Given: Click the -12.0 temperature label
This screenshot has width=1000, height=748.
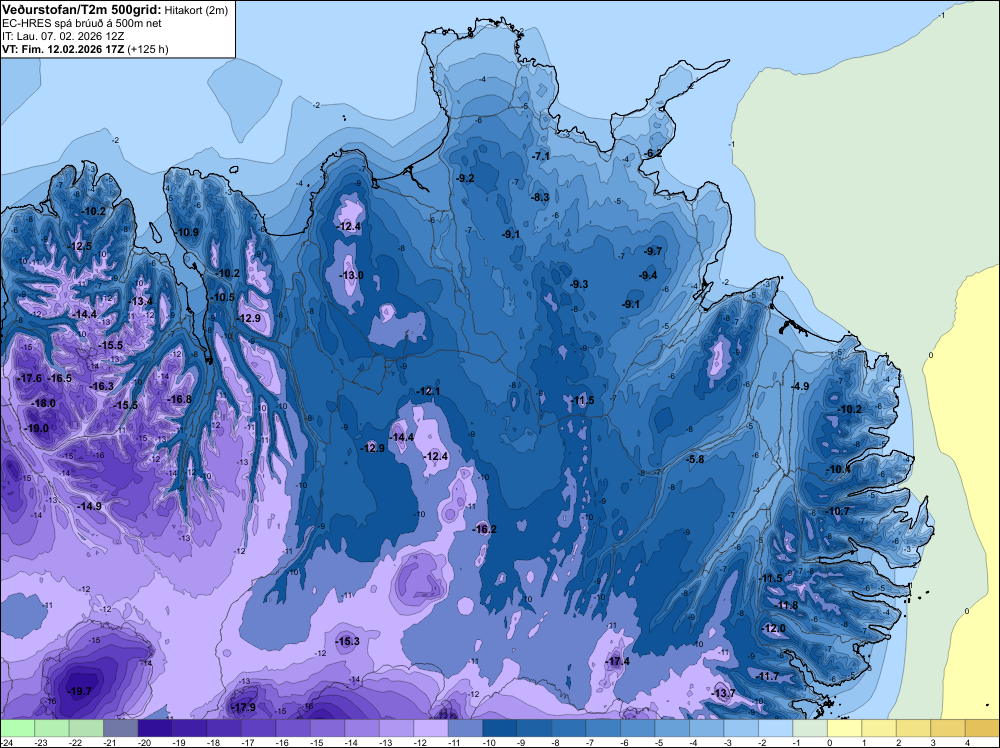Looking at the screenshot, I should coord(774,628).
